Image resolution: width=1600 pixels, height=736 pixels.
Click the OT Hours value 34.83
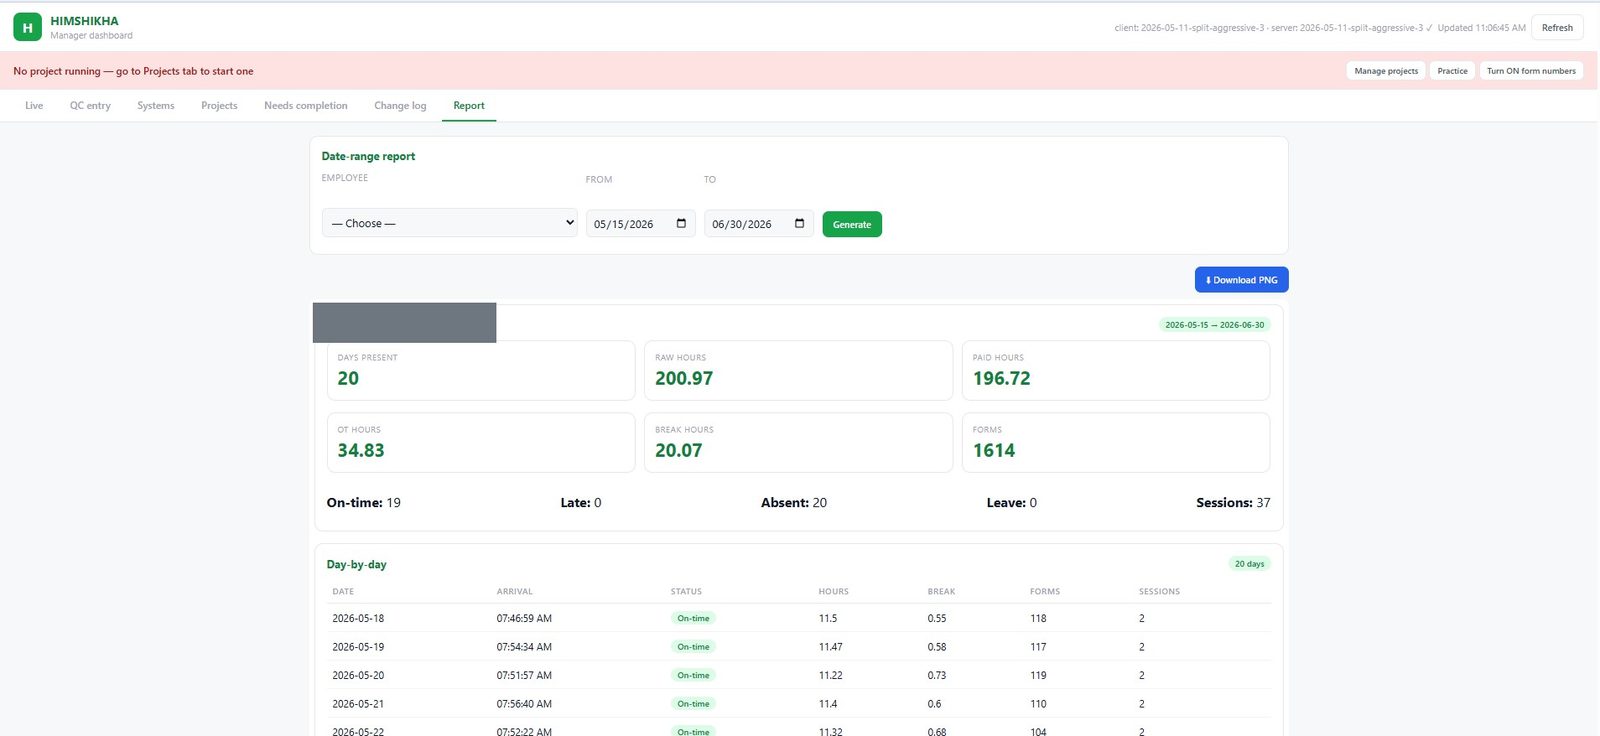[361, 450]
